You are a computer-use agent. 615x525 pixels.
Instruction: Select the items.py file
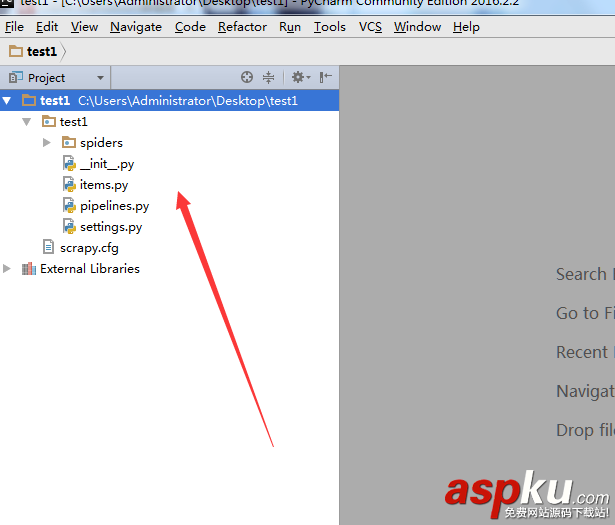click(104, 185)
